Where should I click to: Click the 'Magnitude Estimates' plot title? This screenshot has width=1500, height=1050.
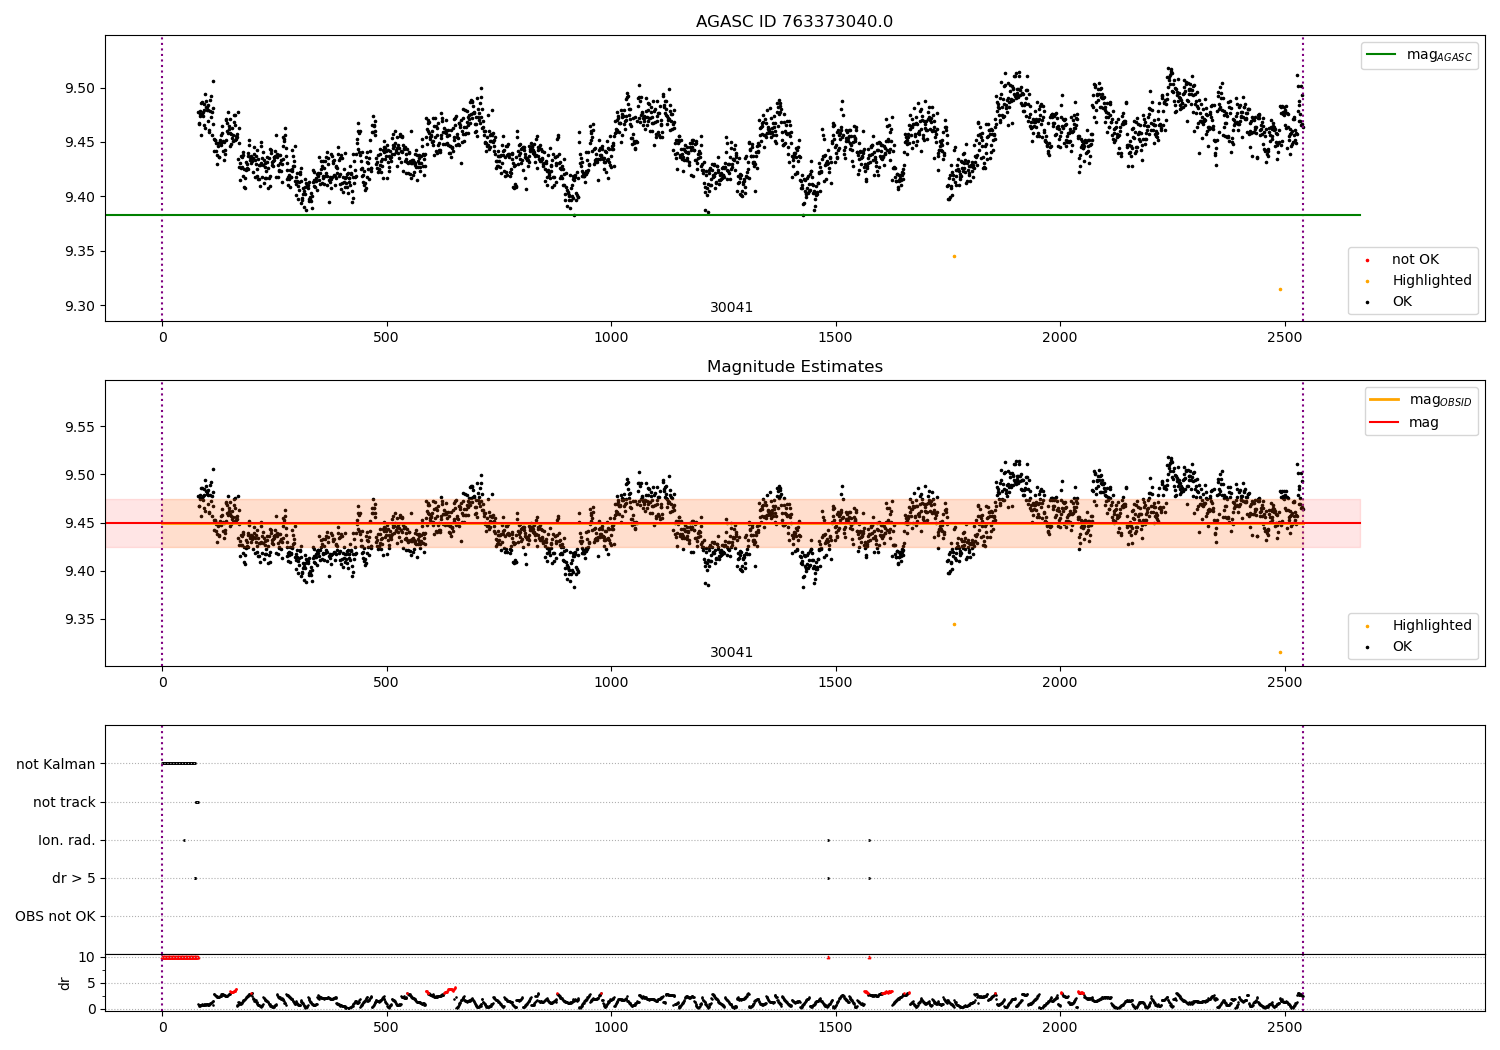(794, 367)
